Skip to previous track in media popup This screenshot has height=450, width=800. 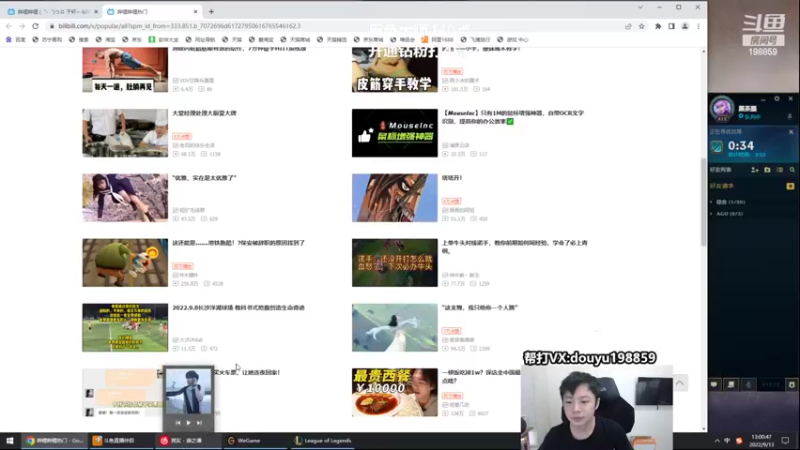tap(178, 423)
